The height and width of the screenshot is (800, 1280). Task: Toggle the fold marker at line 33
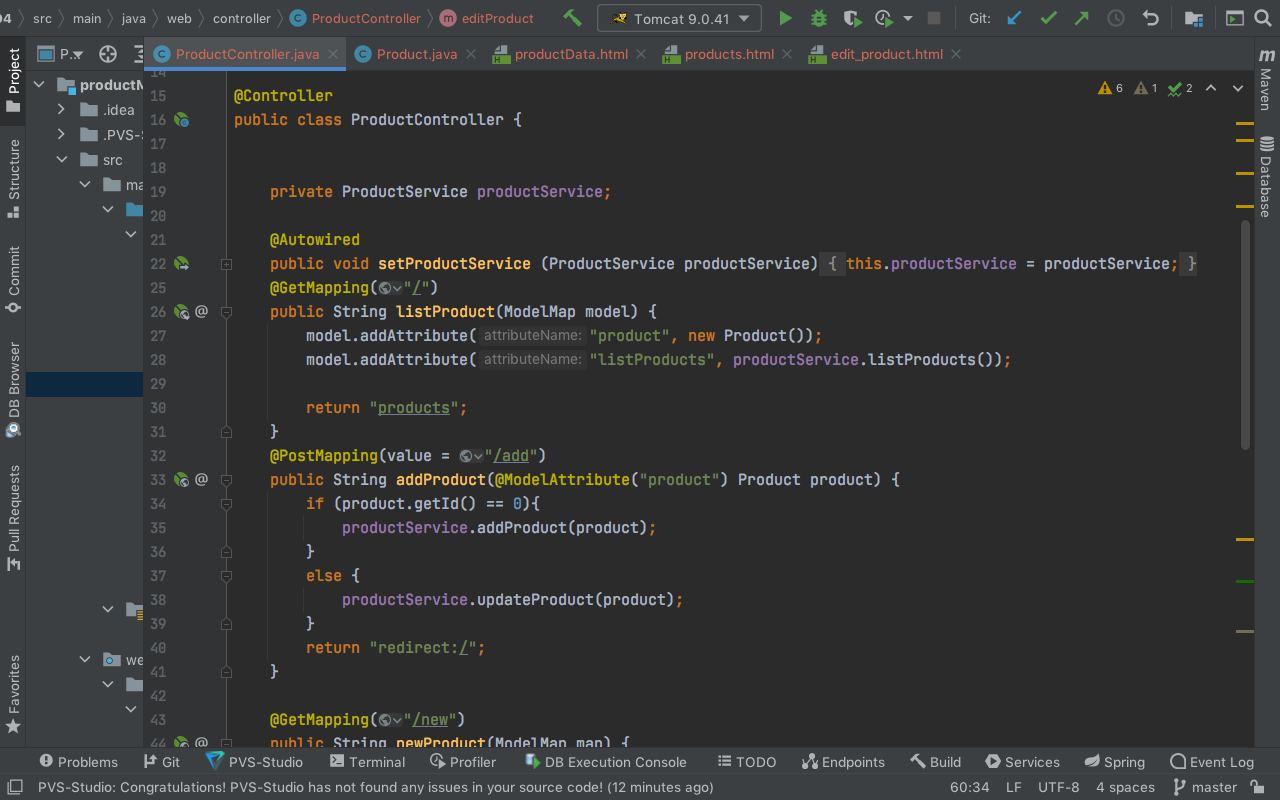coord(227,480)
